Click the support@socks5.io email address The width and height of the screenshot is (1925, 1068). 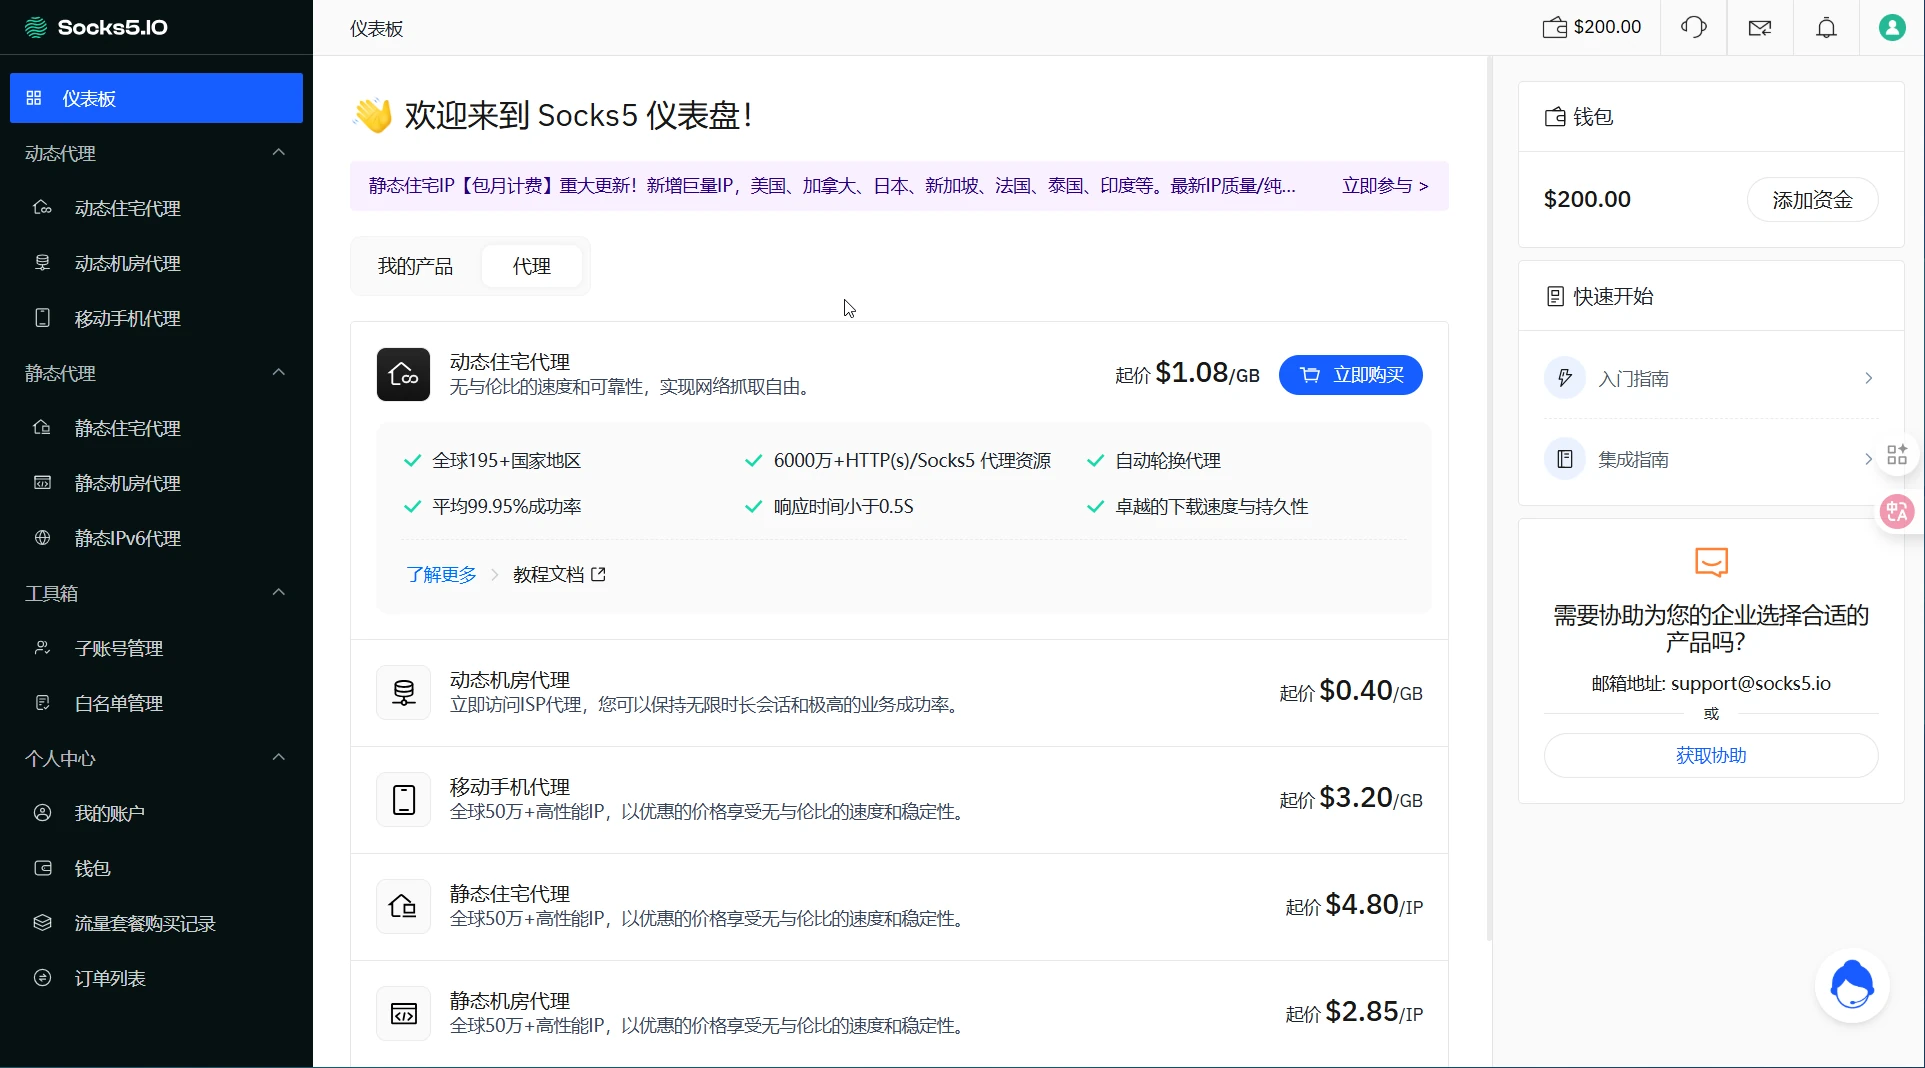point(1751,684)
